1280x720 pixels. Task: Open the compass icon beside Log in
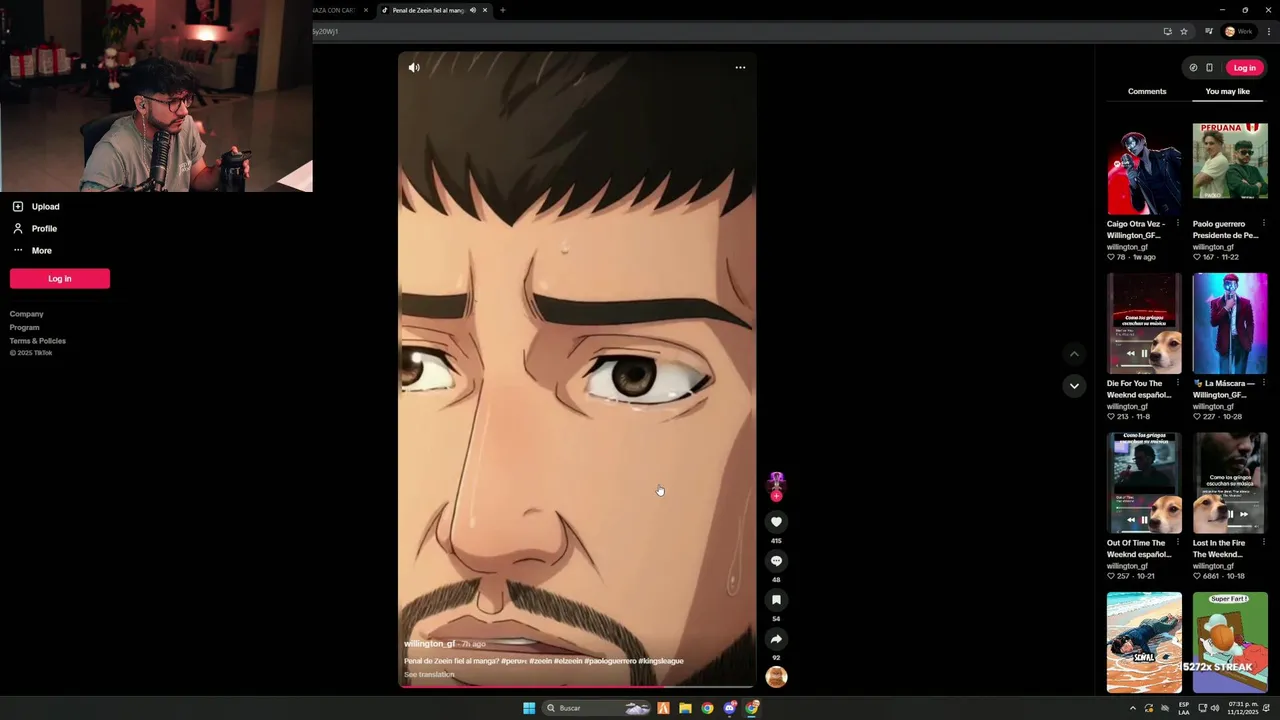tap(1193, 68)
